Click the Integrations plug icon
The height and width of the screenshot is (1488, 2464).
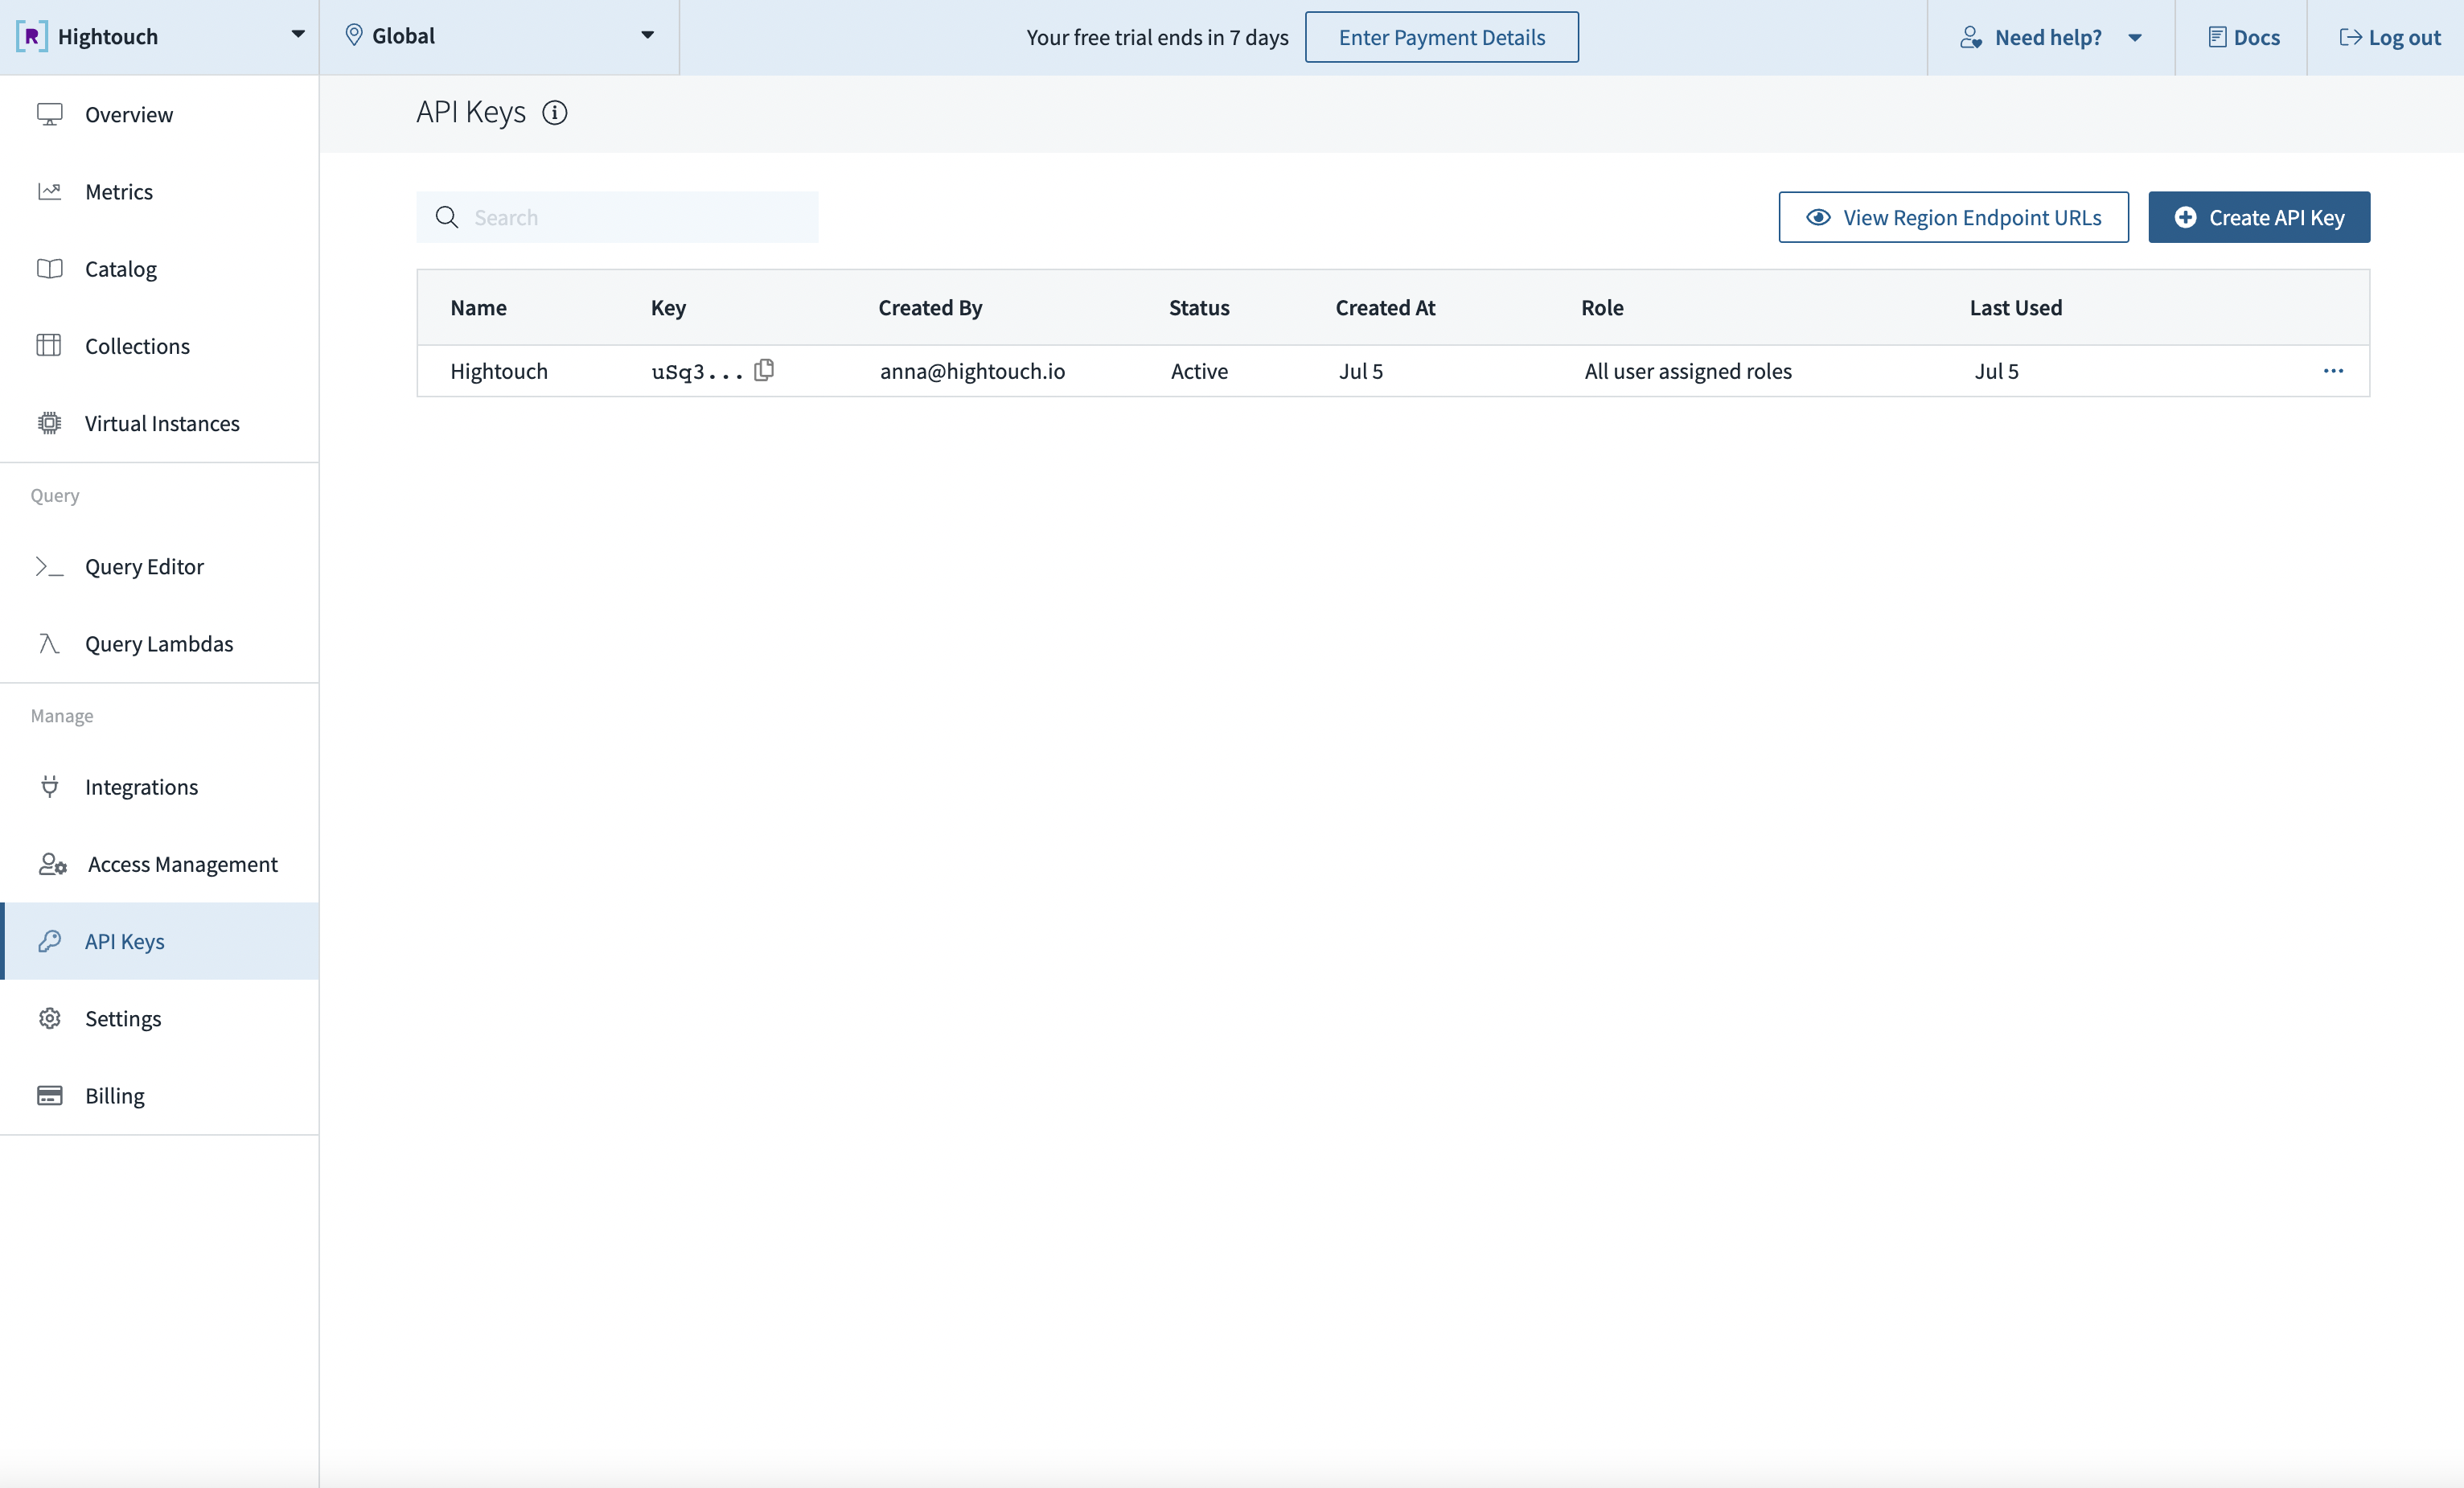coord(49,786)
